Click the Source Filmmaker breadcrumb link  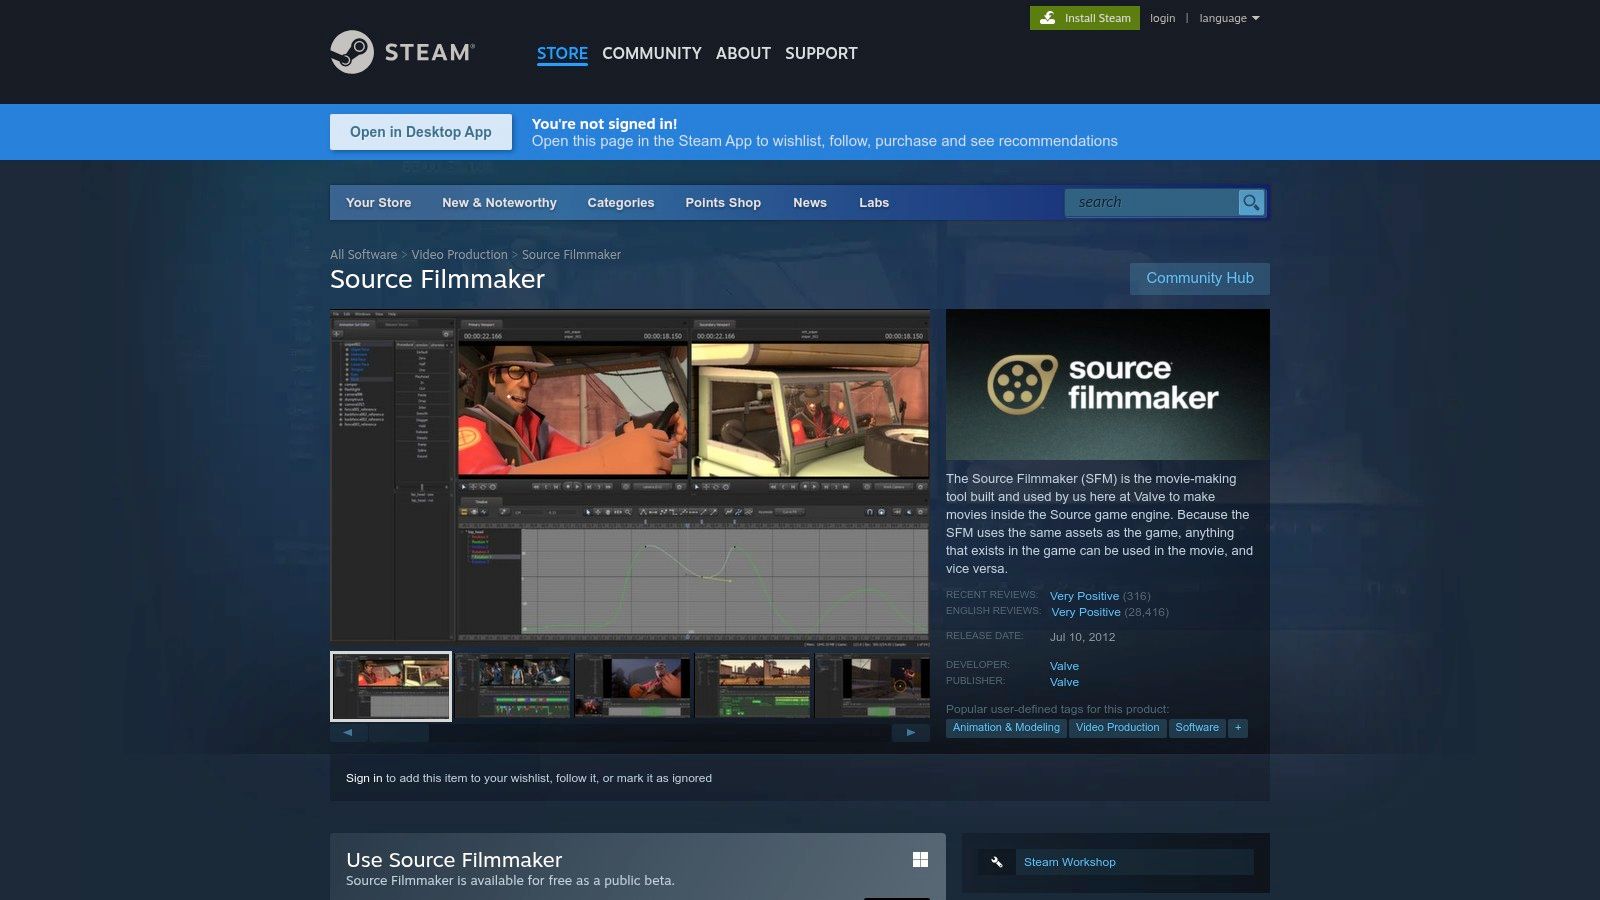571,255
